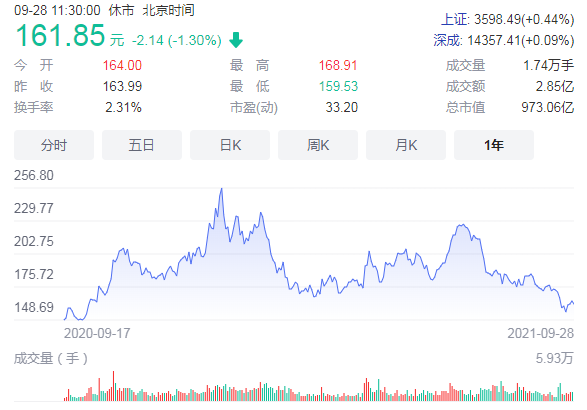Screen dimensions: 587x410
Task: Click the 成交量（手）volume chart label
Action: pyautogui.click(x=51, y=358)
